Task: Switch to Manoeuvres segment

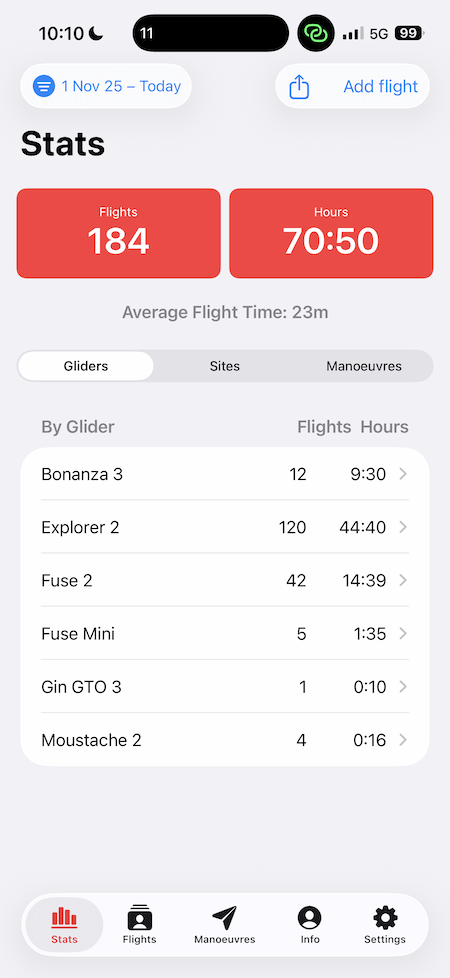Action: pos(364,366)
